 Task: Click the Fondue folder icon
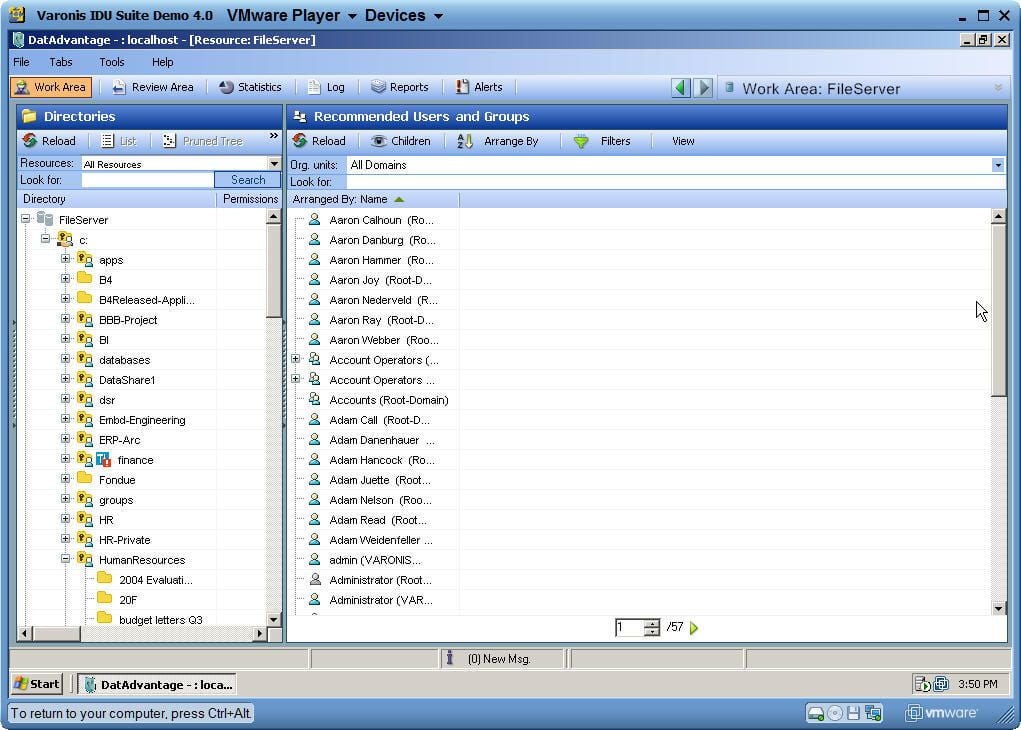click(x=85, y=479)
